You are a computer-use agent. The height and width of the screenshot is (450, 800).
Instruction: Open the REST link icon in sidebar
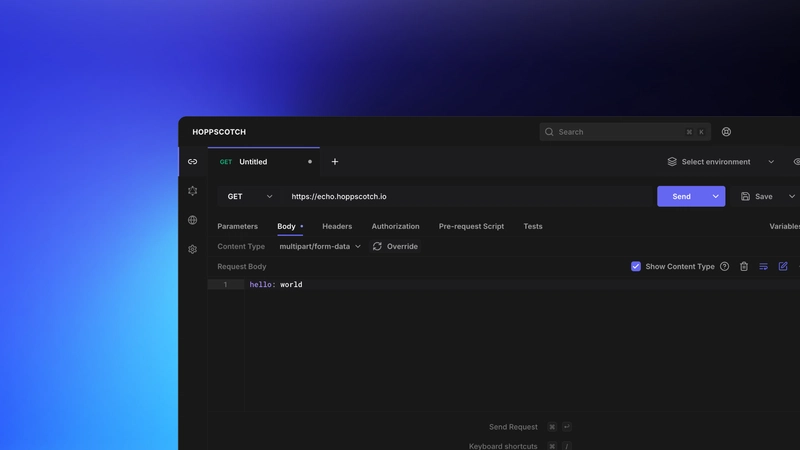tap(192, 162)
